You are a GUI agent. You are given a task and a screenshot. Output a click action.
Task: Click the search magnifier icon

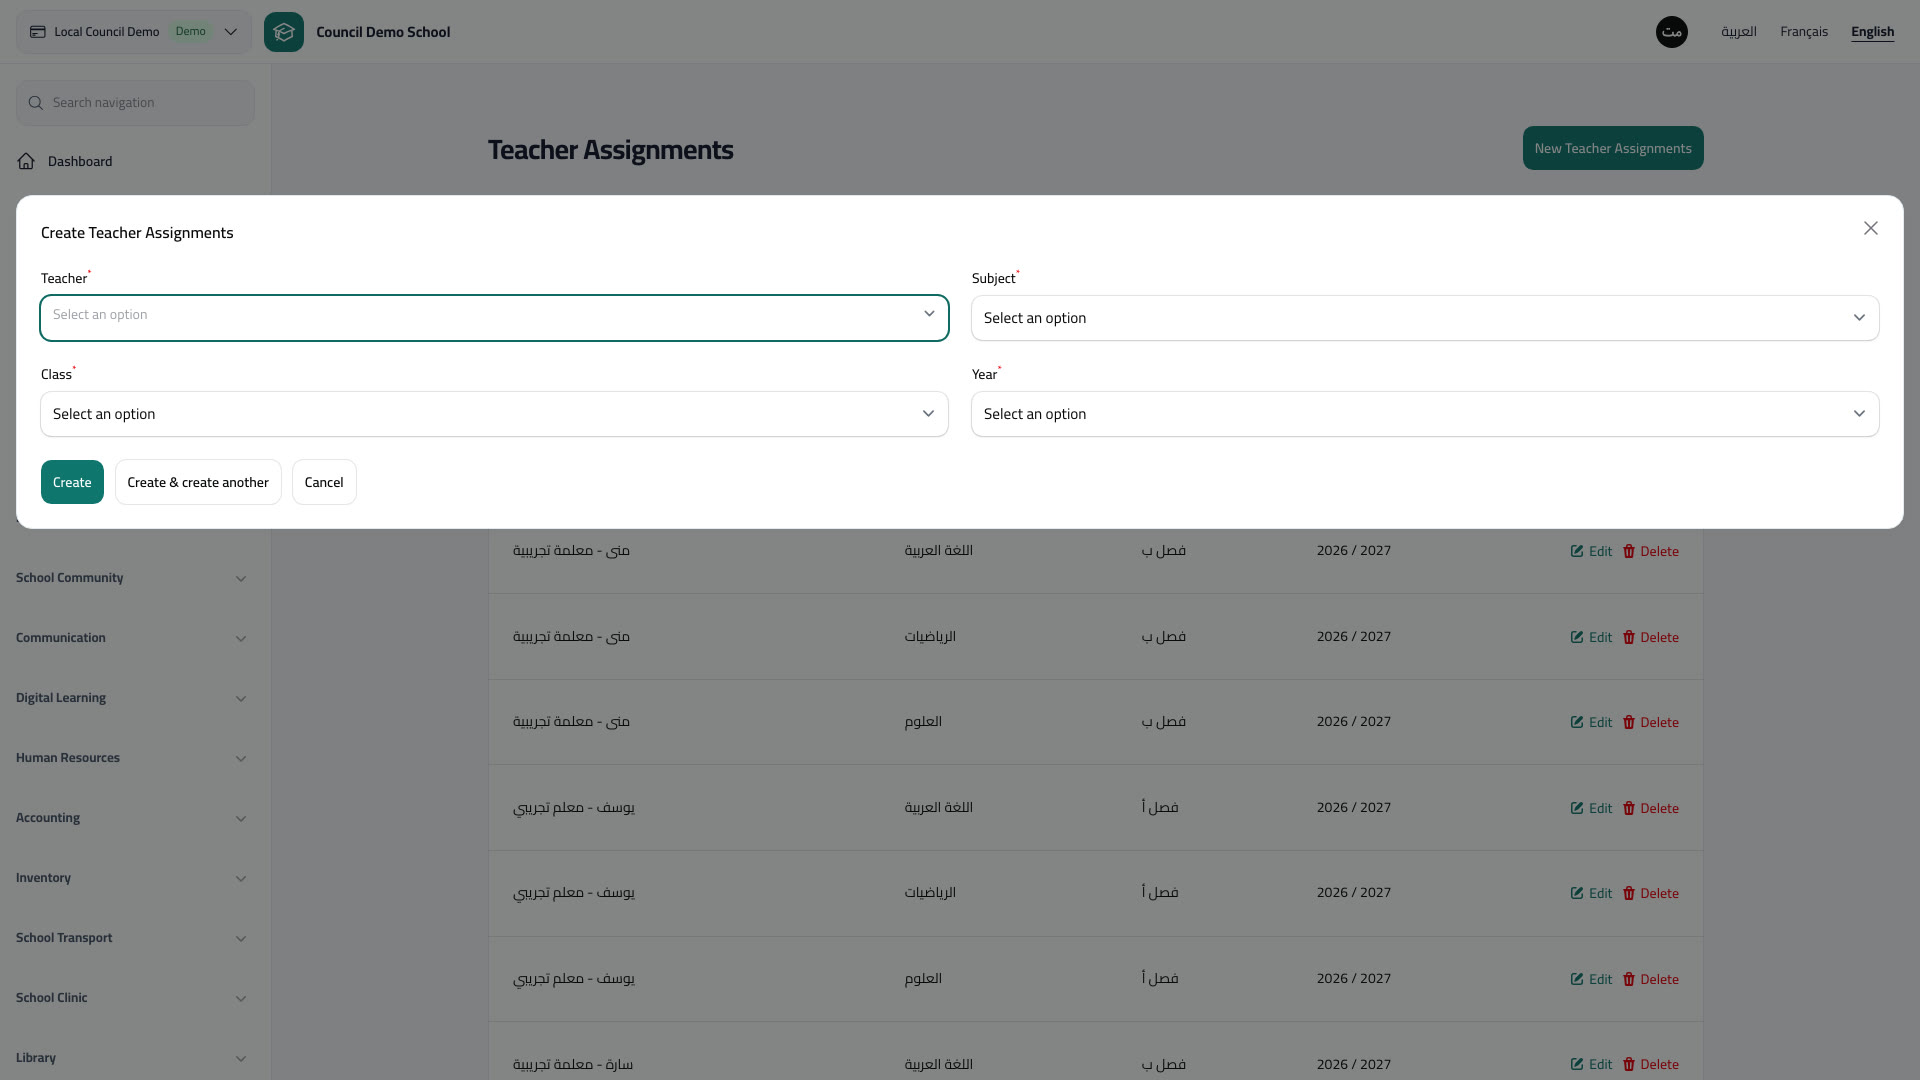point(36,103)
